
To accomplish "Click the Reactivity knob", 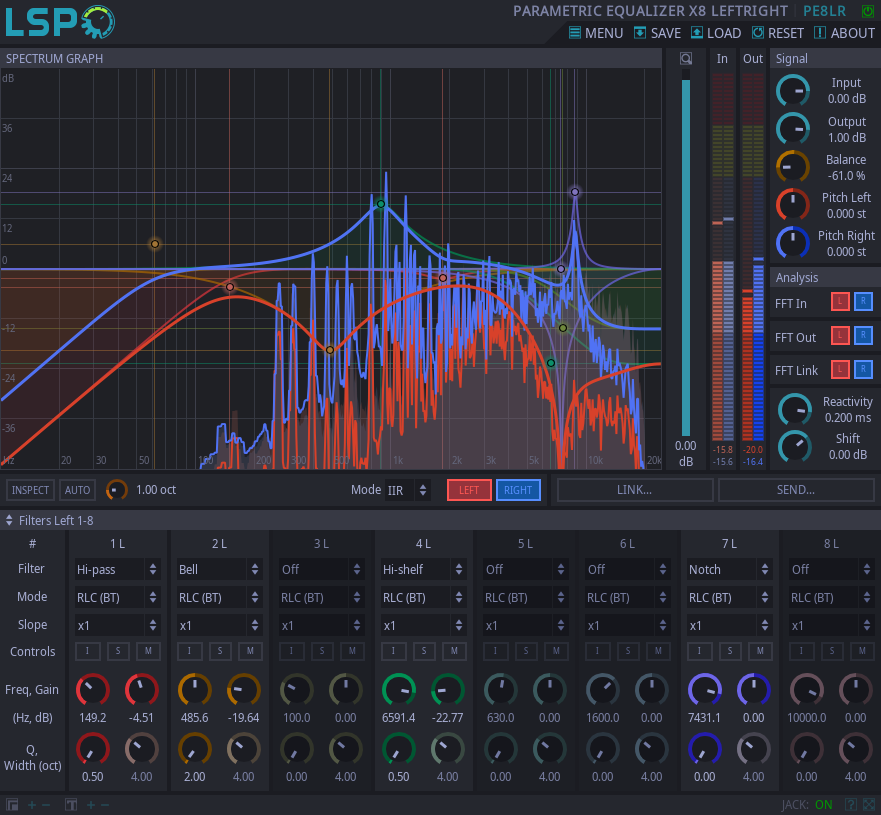I will coord(795,409).
